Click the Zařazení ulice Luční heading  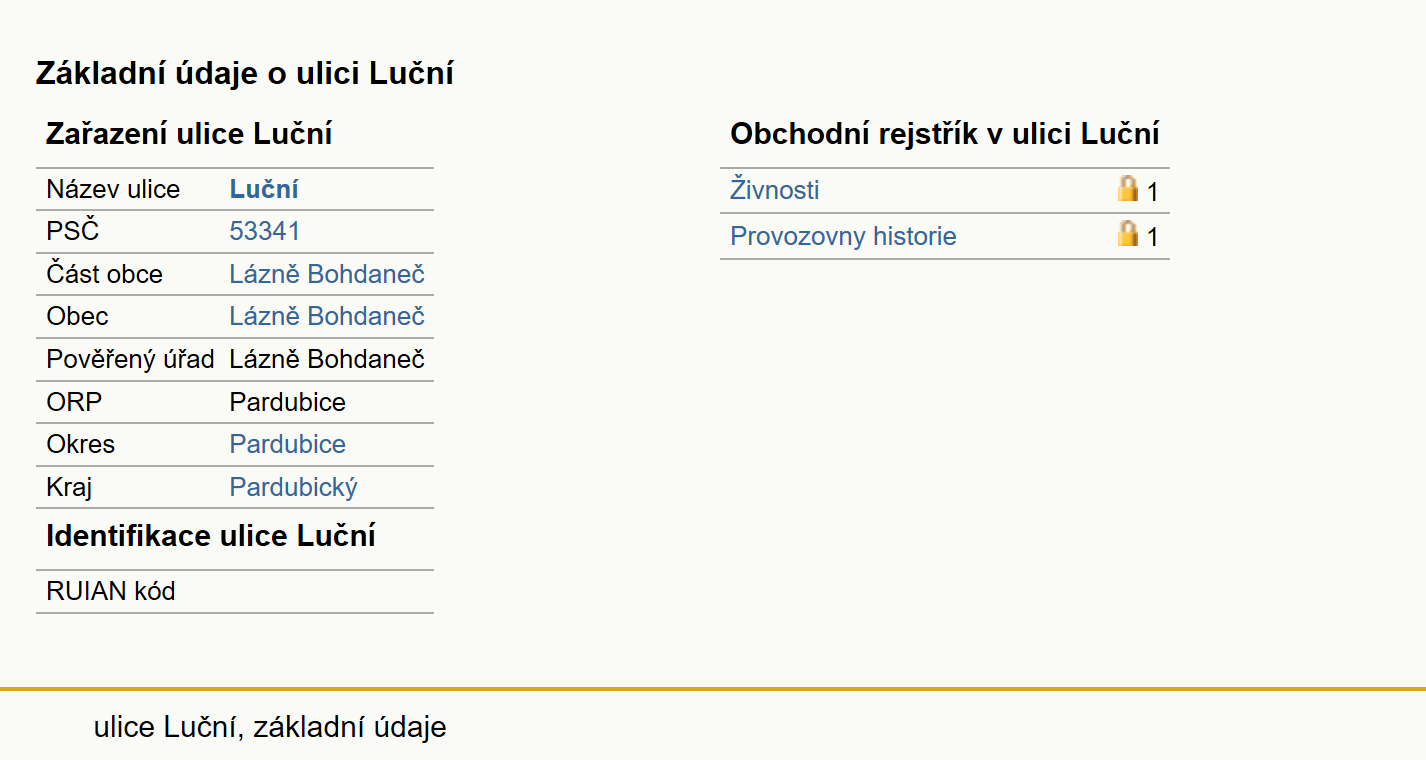click(189, 133)
